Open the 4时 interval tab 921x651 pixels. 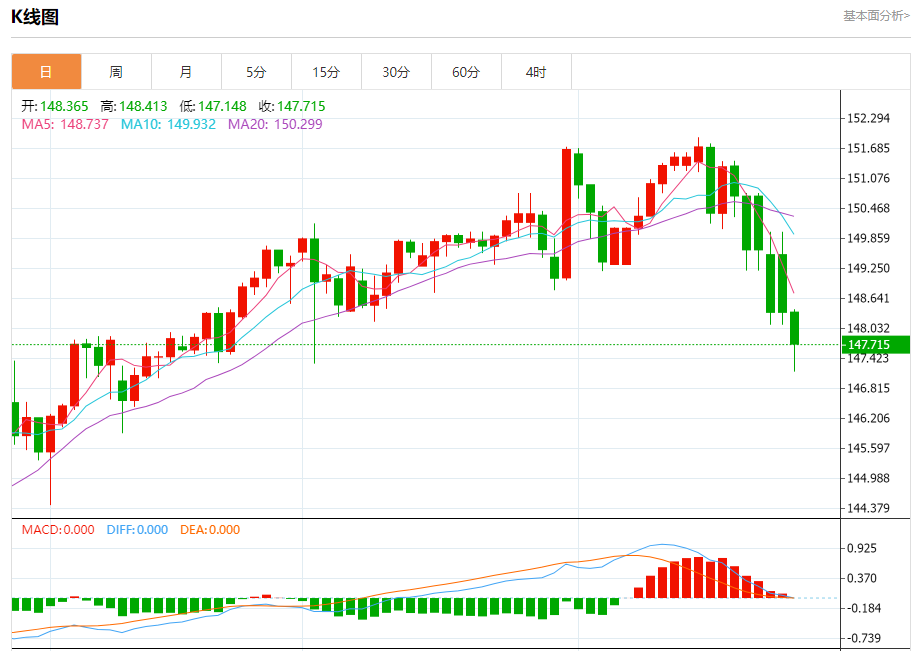click(536, 72)
